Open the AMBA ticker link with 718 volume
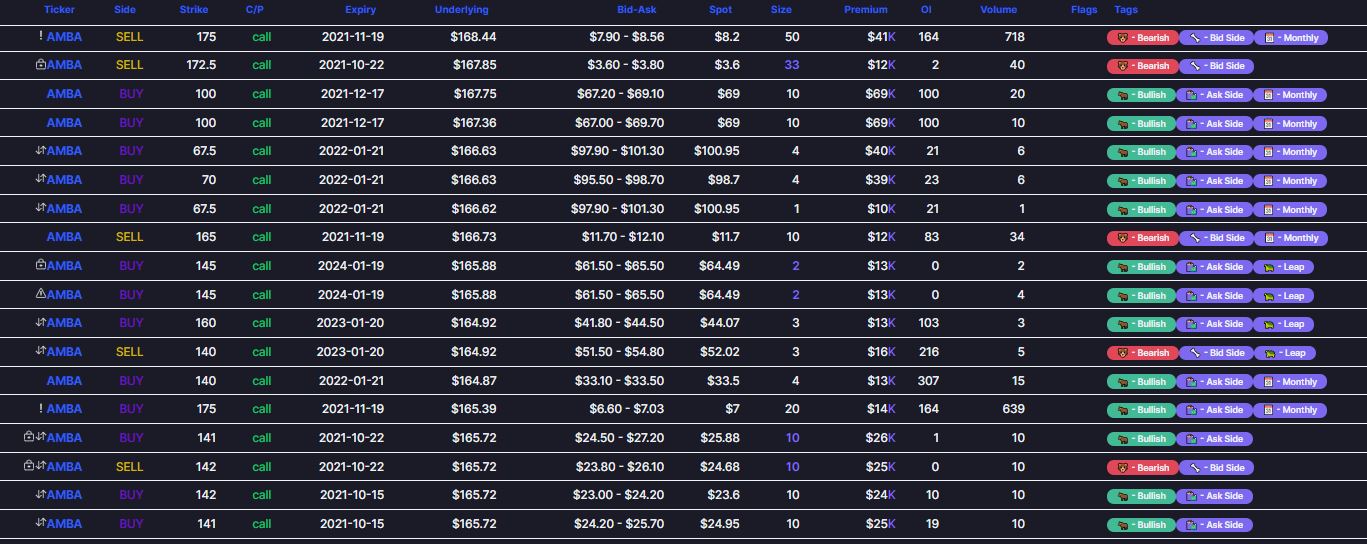Viewport: 1367px width, 544px height. tap(64, 37)
